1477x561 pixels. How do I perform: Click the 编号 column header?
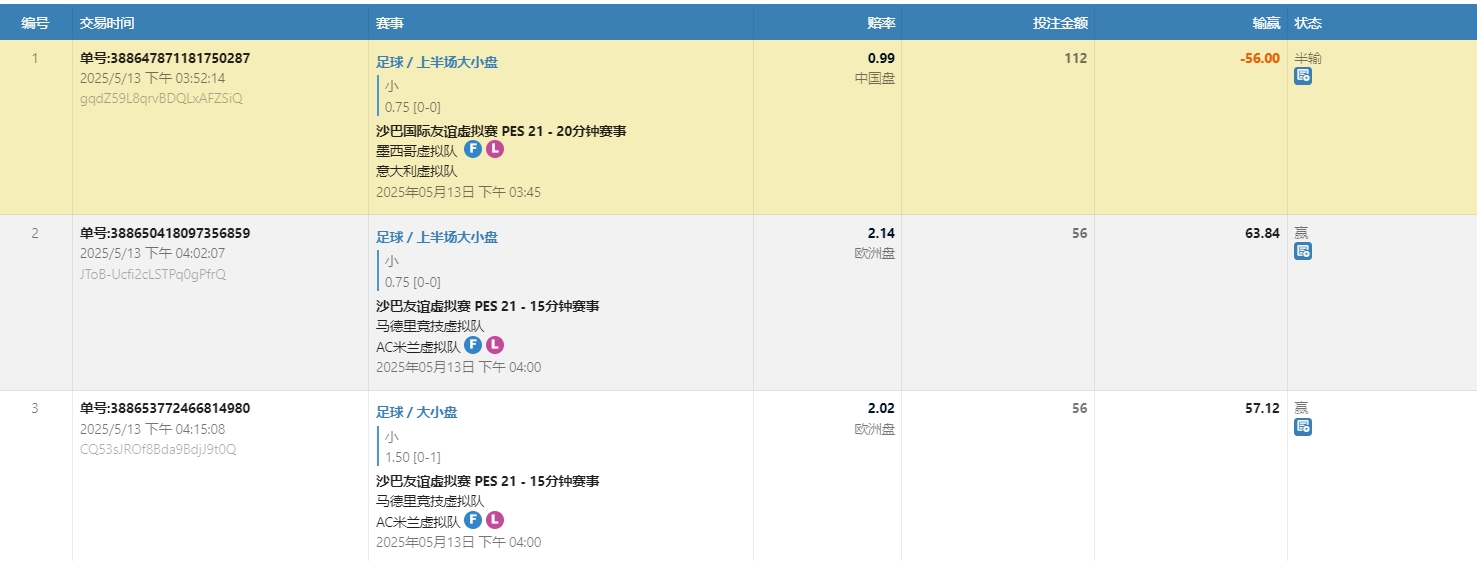35,22
